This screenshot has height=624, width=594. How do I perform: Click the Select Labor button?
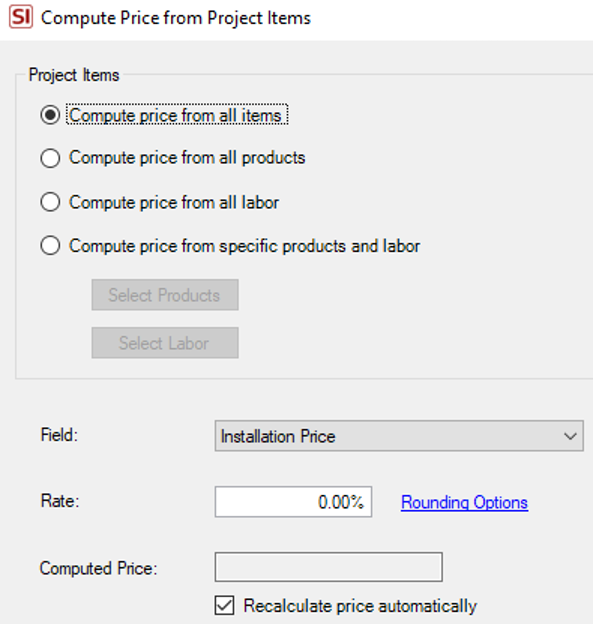pos(165,343)
